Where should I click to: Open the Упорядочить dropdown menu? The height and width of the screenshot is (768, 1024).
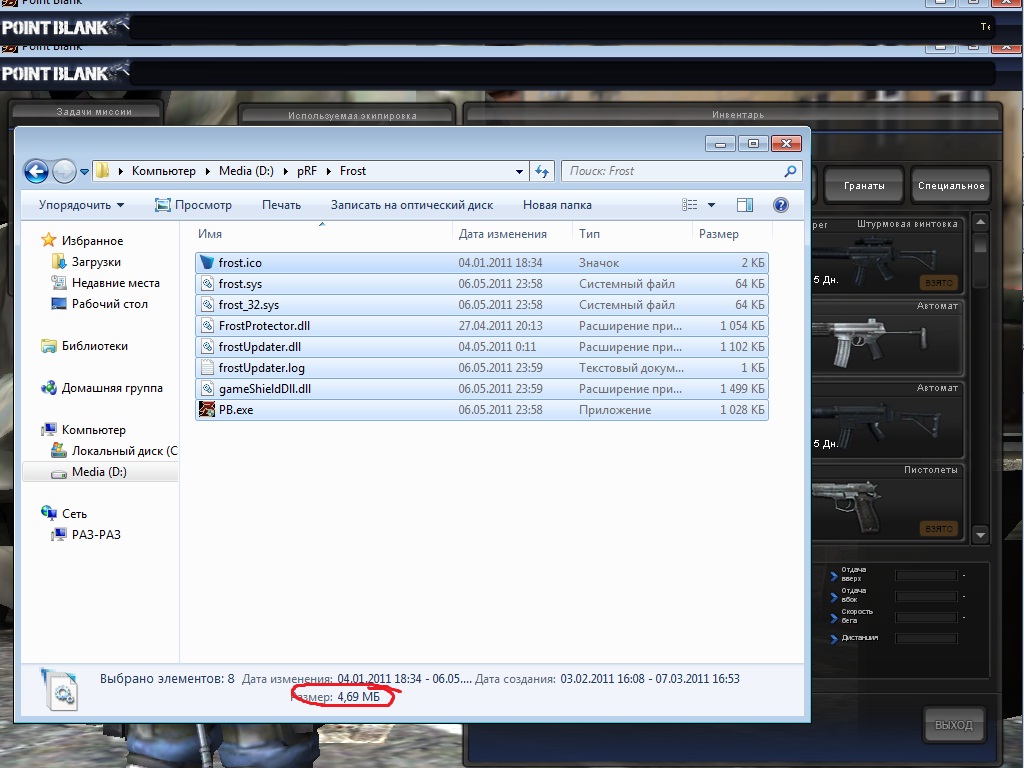[81, 205]
